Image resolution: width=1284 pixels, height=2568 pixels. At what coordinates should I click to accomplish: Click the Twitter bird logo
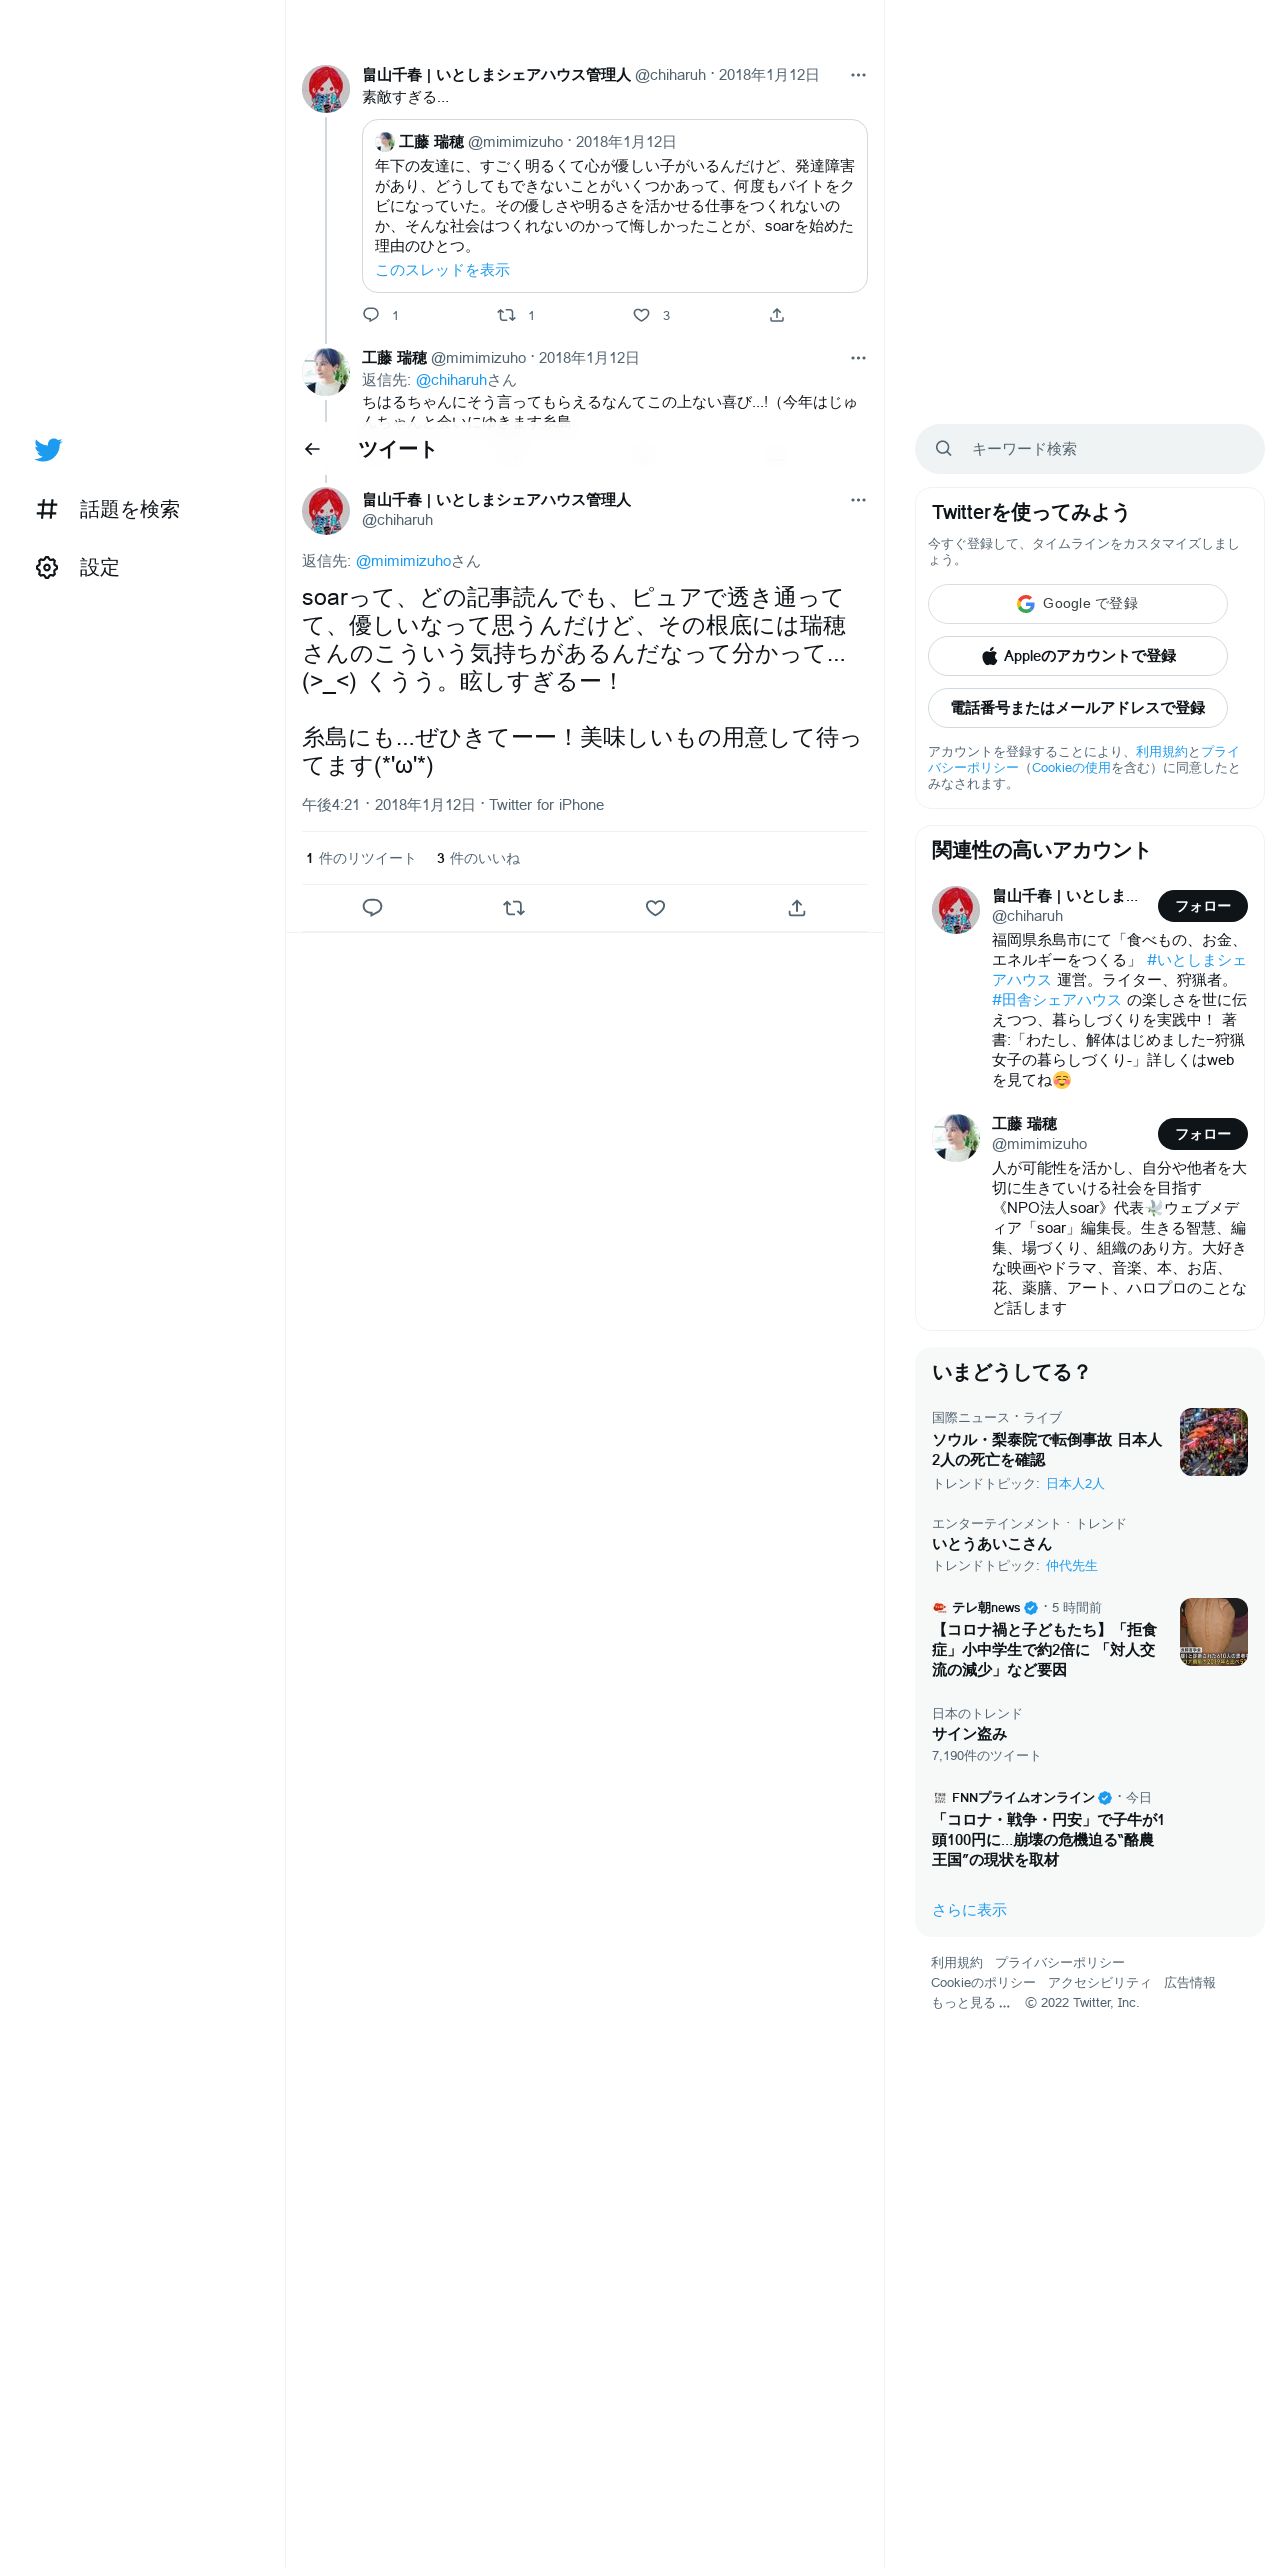[x=48, y=450]
